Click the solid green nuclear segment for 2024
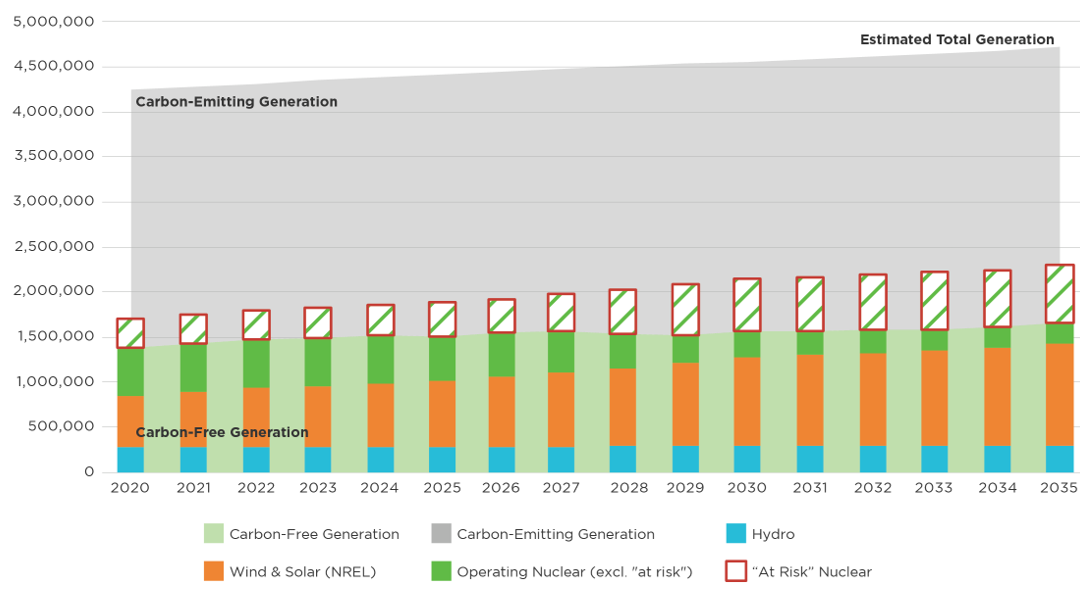1080x598 pixels. (x=380, y=359)
